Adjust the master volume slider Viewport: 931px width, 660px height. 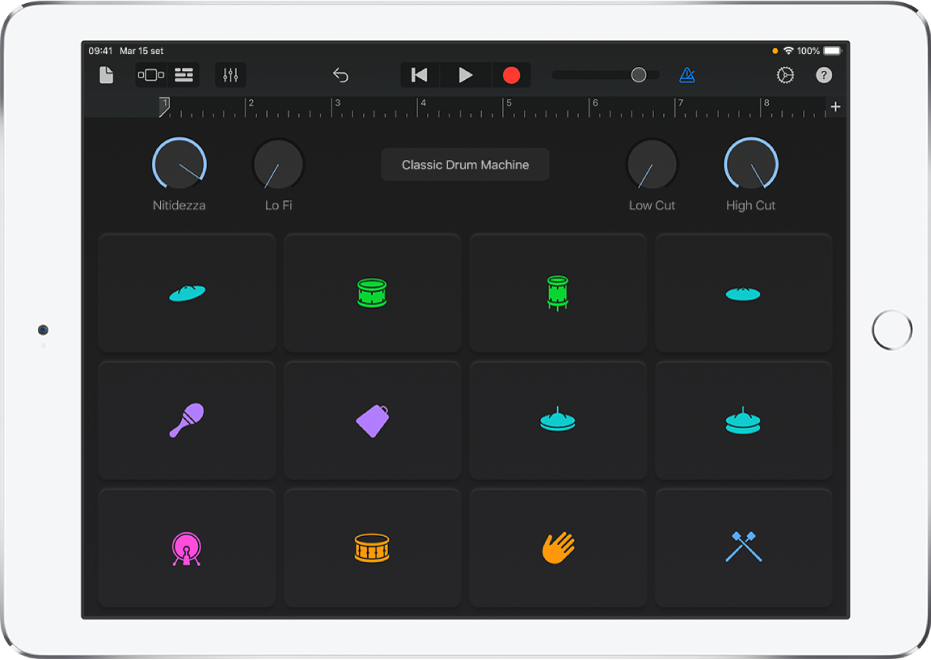point(638,74)
